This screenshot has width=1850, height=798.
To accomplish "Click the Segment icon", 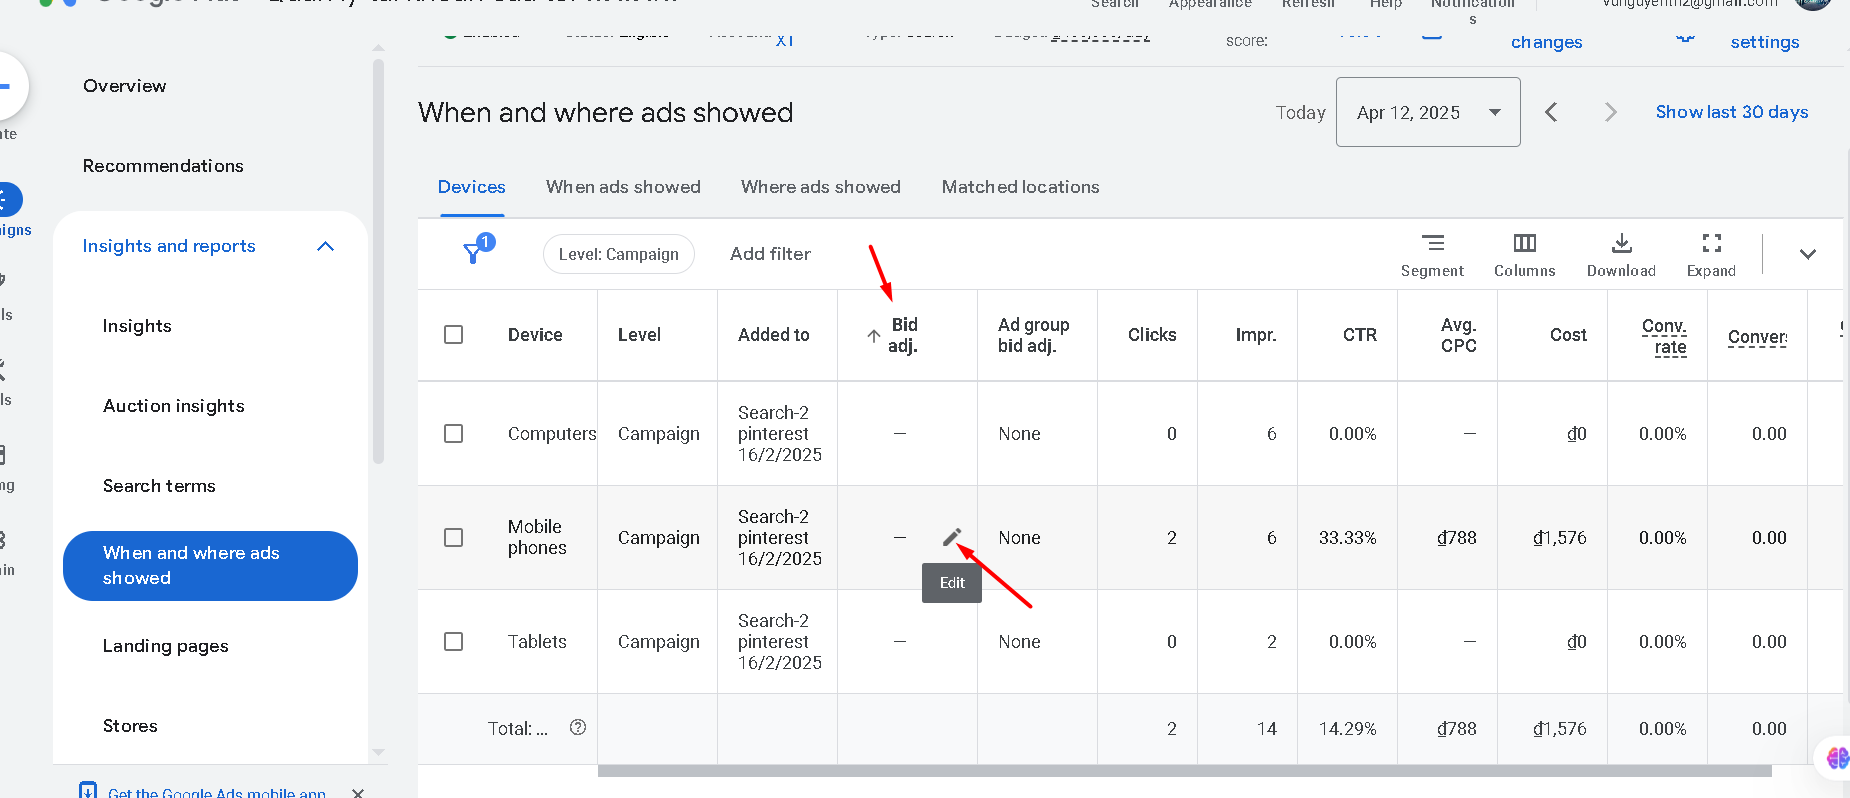I will point(1432,255).
